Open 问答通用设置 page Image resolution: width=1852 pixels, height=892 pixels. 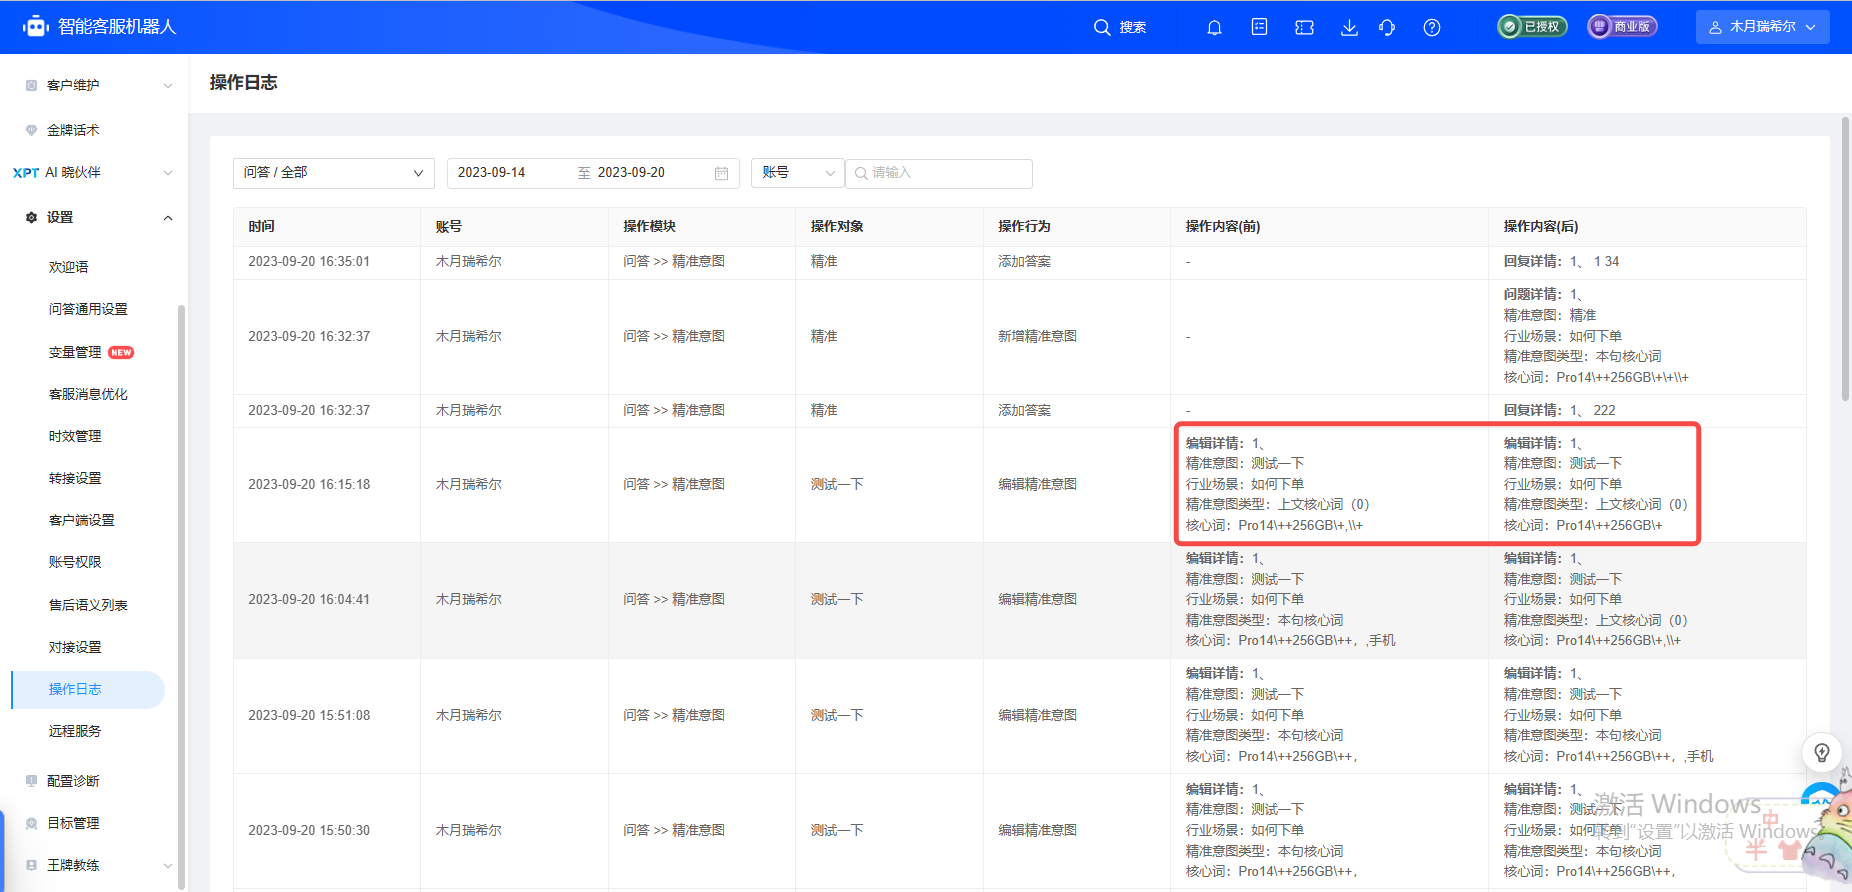coord(88,309)
